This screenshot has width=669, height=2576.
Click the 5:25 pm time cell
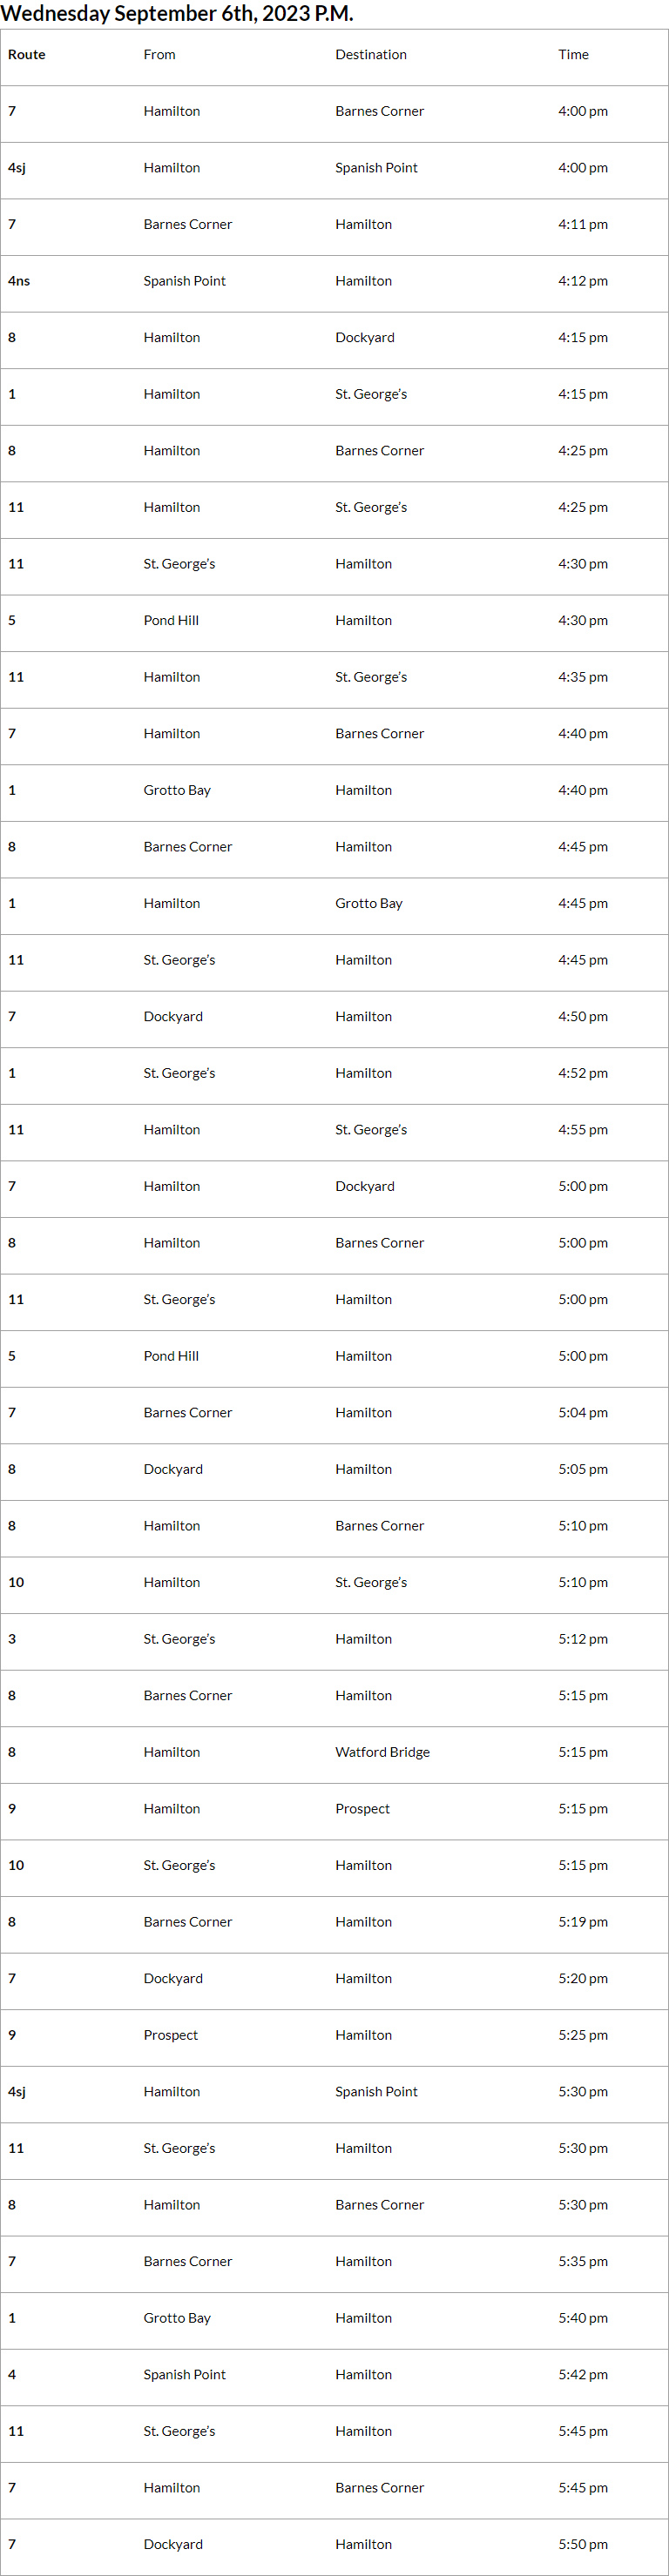[x=582, y=2035]
